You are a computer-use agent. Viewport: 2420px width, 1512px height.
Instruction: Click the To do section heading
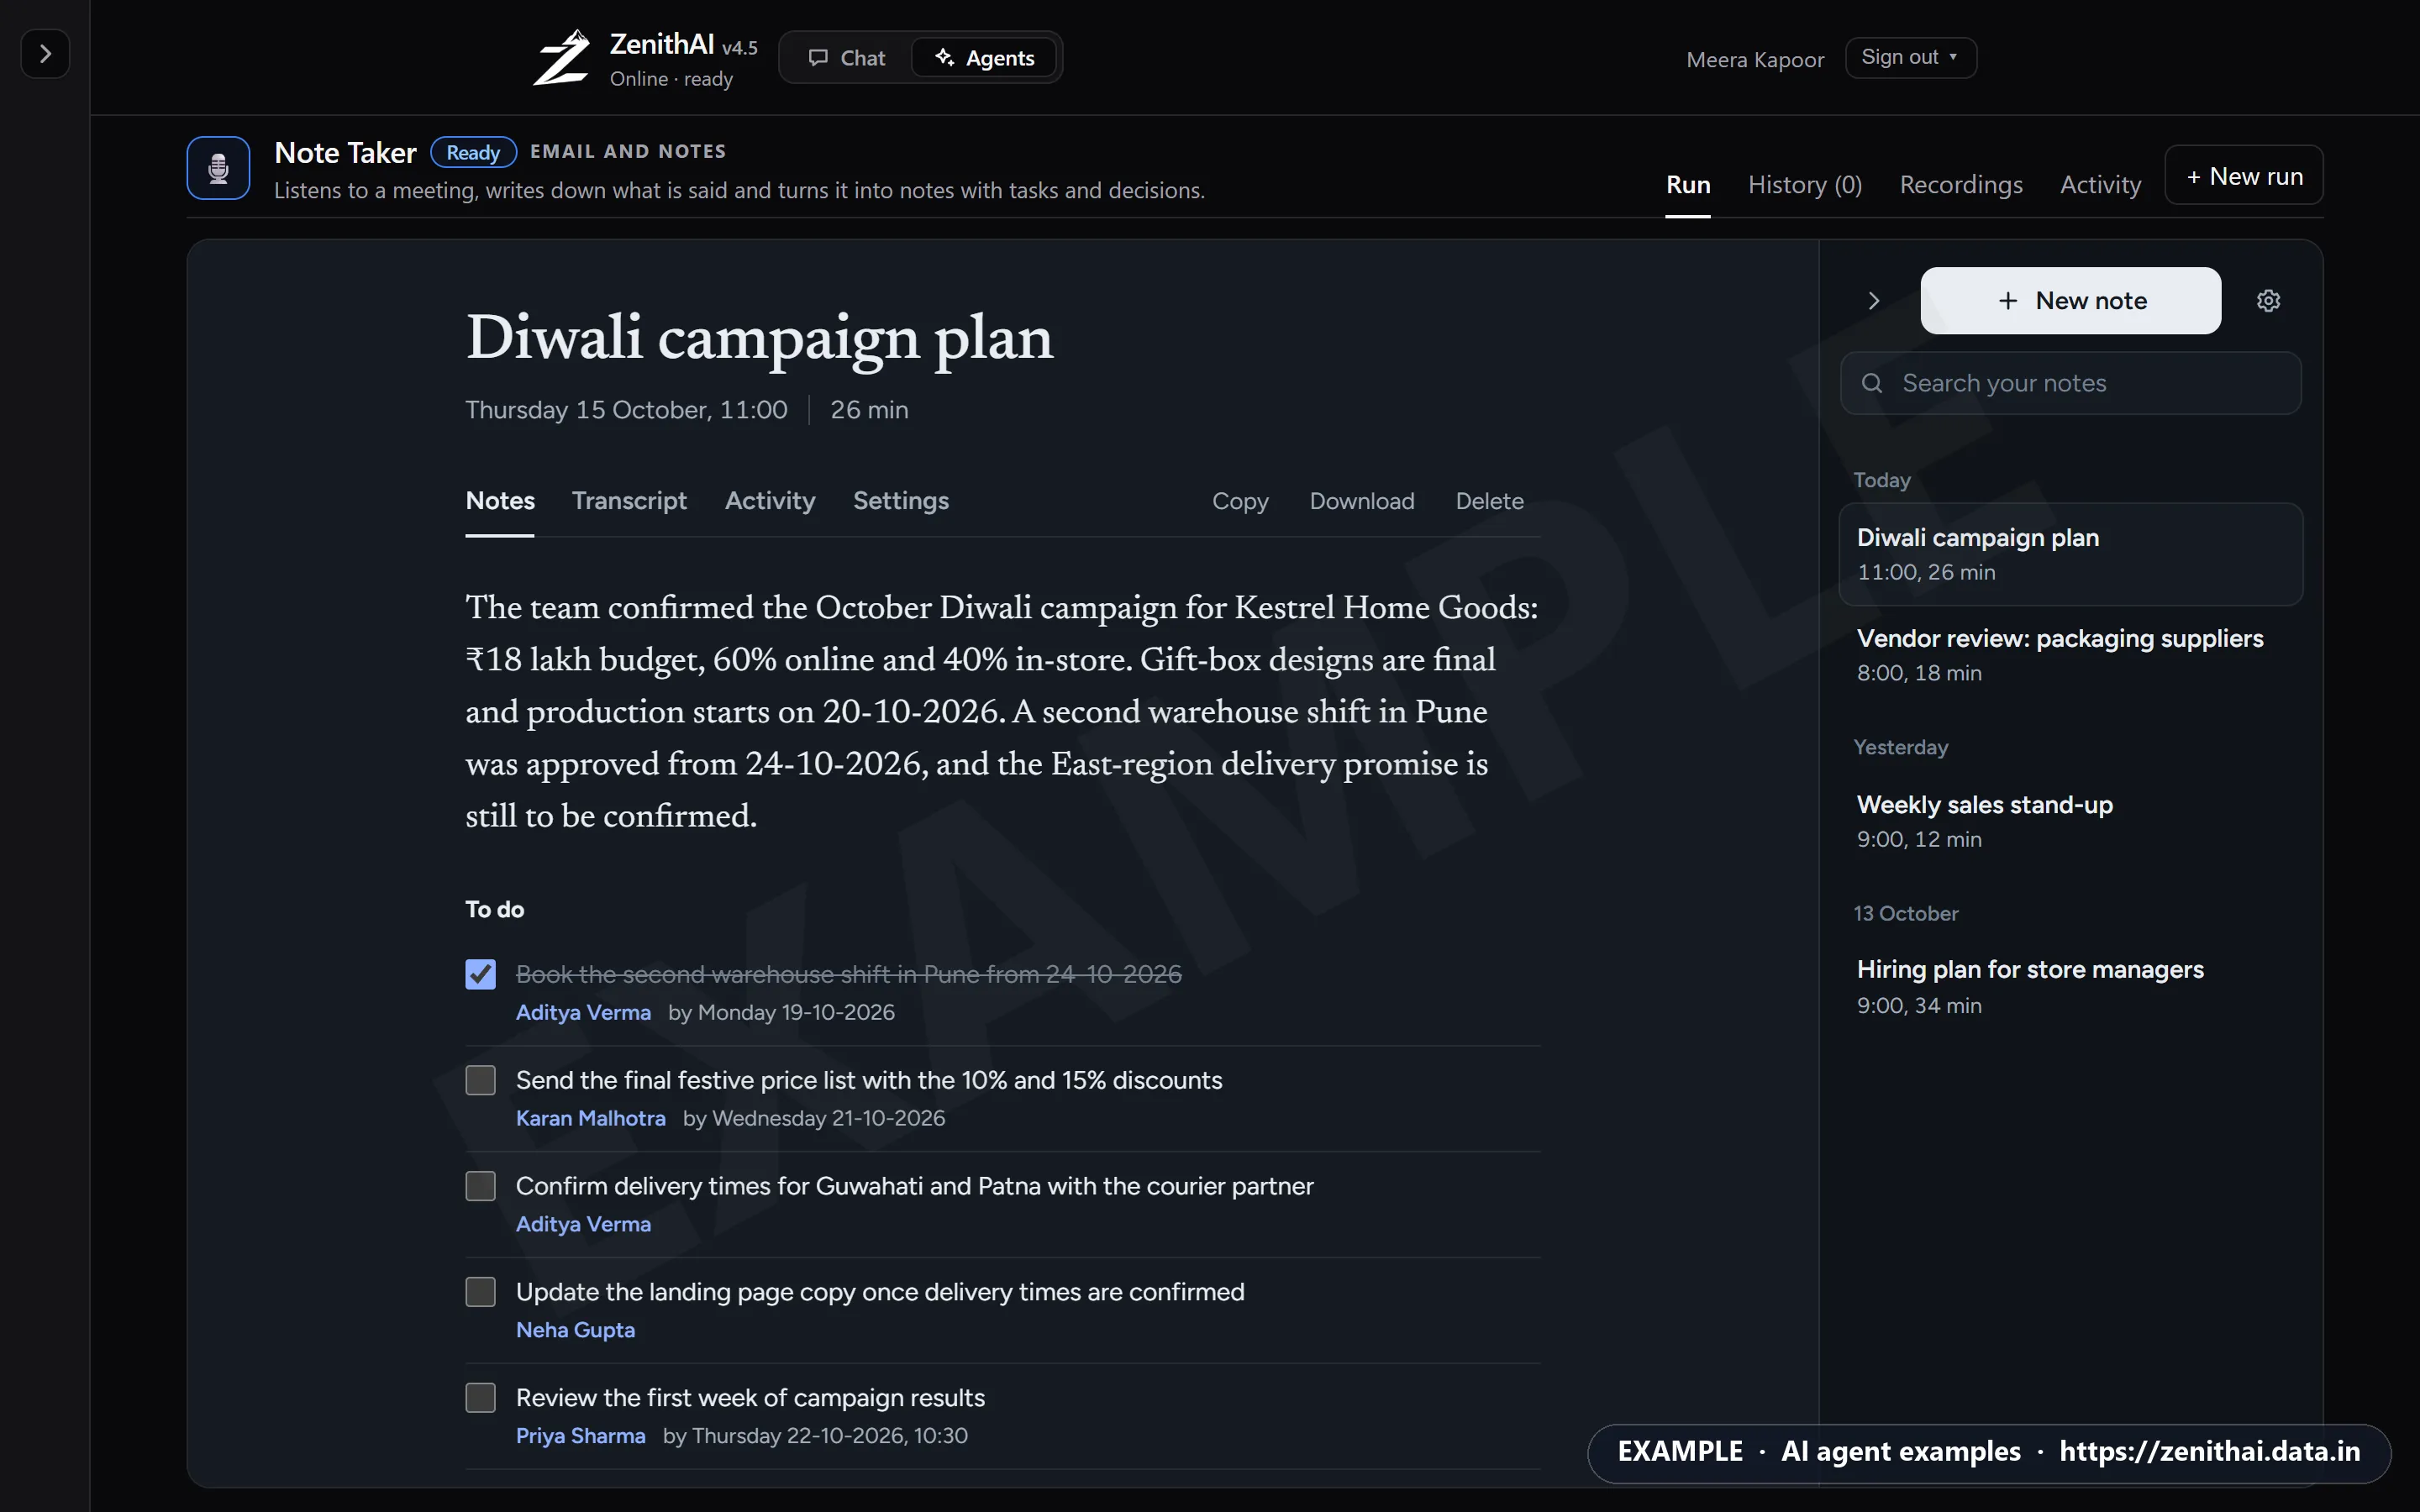[495, 909]
